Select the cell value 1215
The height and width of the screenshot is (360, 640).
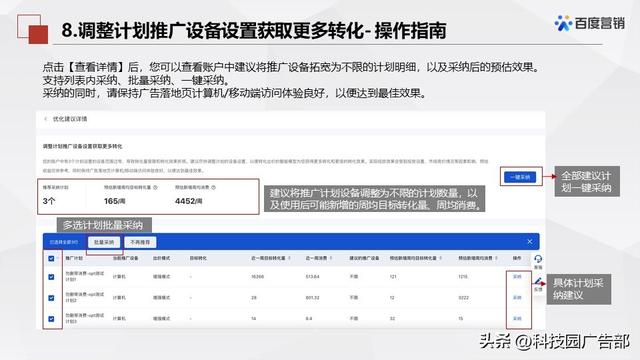coord(463,277)
